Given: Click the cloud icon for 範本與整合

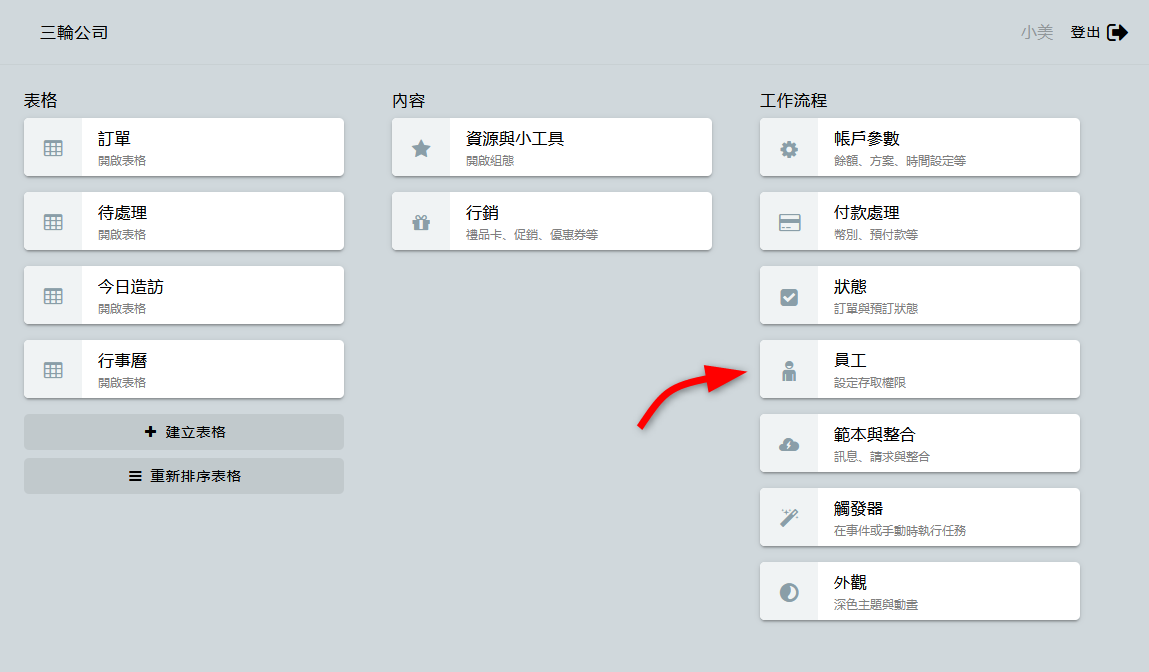Looking at the screenshot, I should click(789, 444).
